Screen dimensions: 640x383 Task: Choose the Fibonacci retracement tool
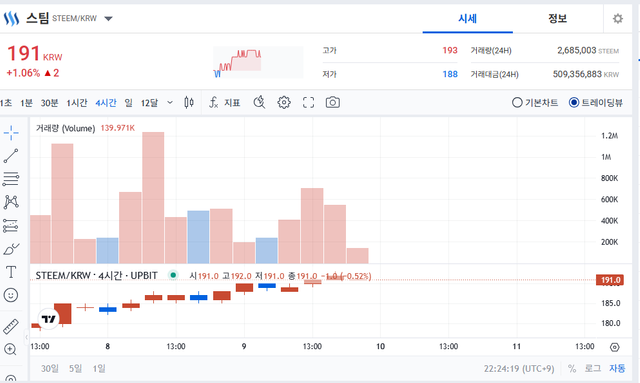(x=11, y=179)
